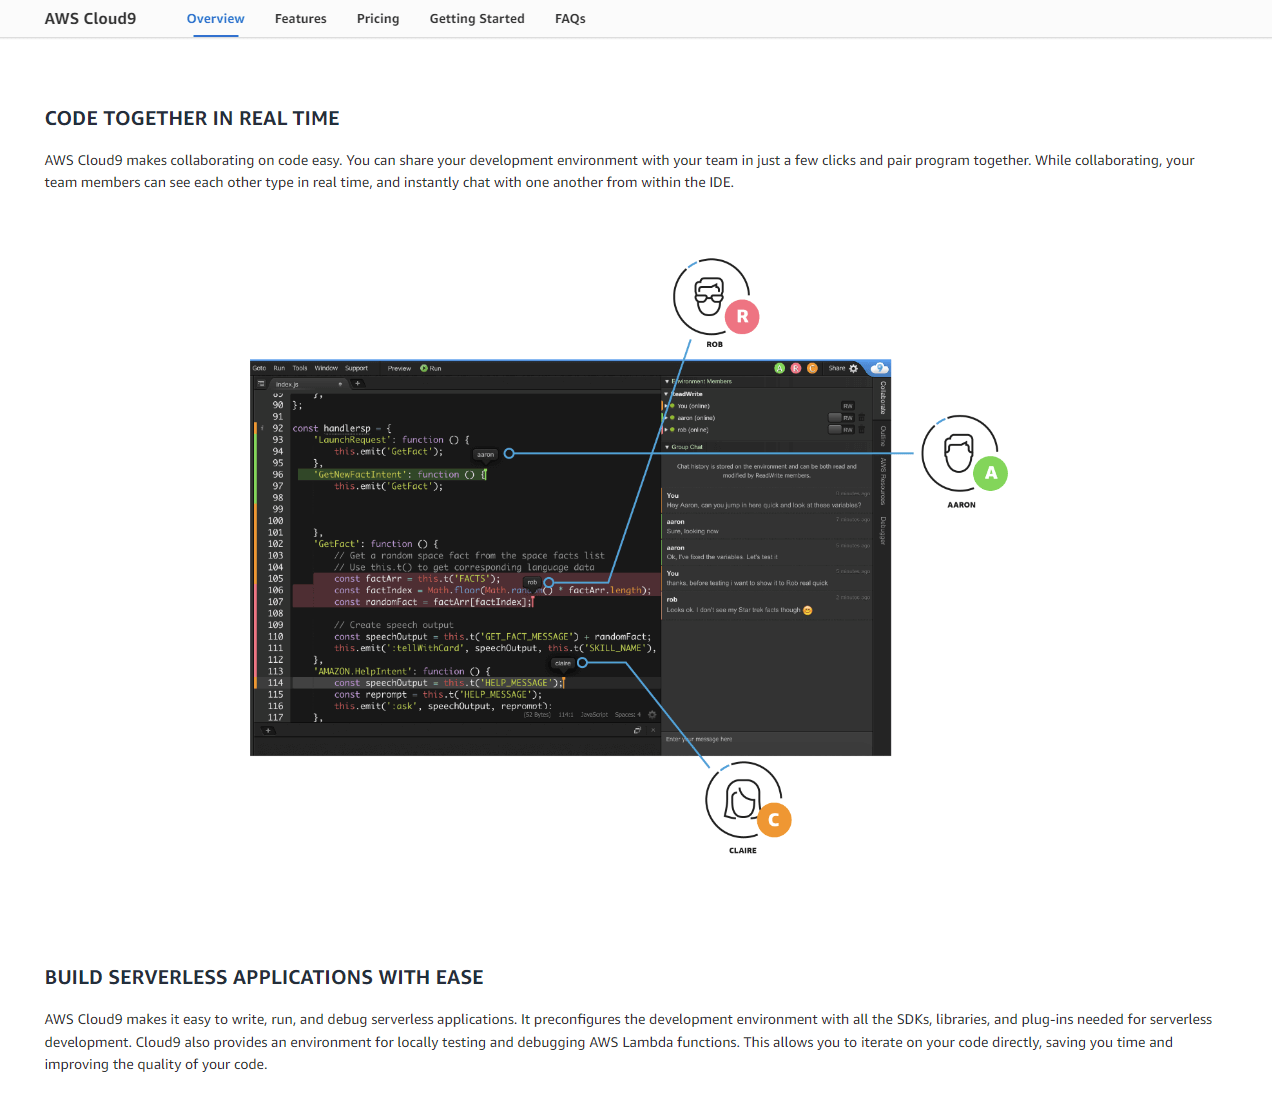Click the cloud icon in the IDE's top-right corner
The image size is (1272, 1097).
tap(879, 368)
